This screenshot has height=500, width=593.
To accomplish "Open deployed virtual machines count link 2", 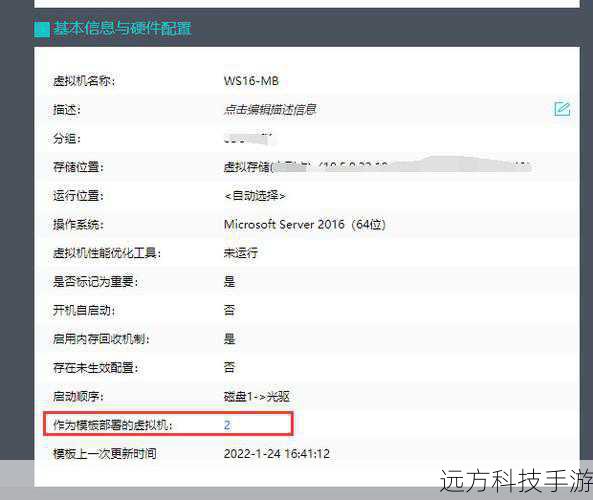I will click(x=227, y=425).
